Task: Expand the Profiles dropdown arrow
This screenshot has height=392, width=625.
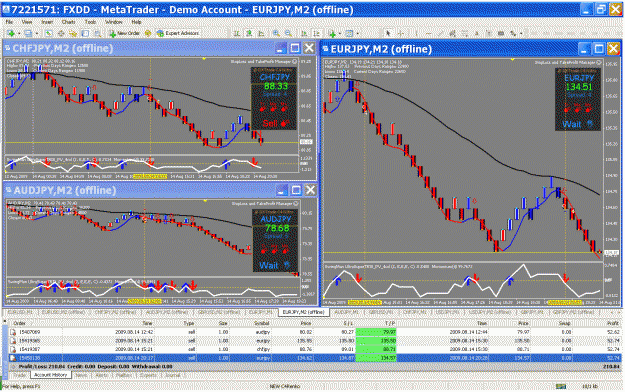Action: point(37,33)
